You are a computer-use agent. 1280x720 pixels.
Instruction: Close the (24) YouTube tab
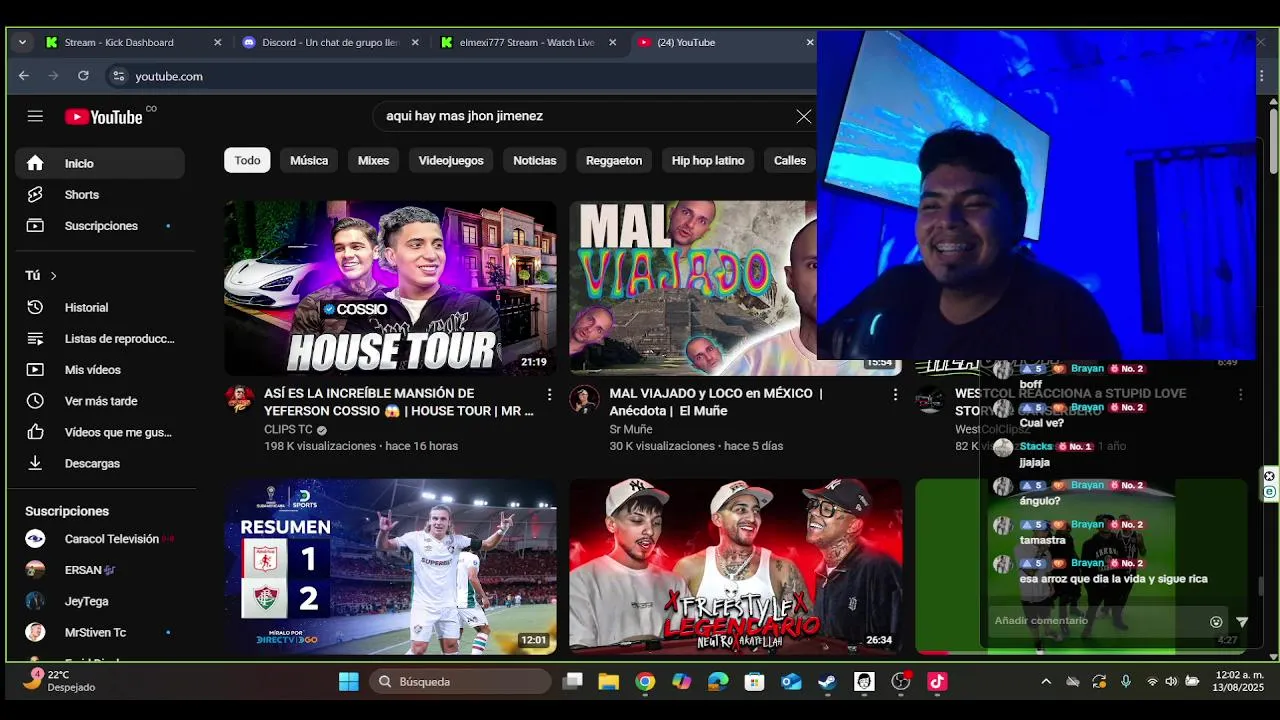(x=810, y=42)
